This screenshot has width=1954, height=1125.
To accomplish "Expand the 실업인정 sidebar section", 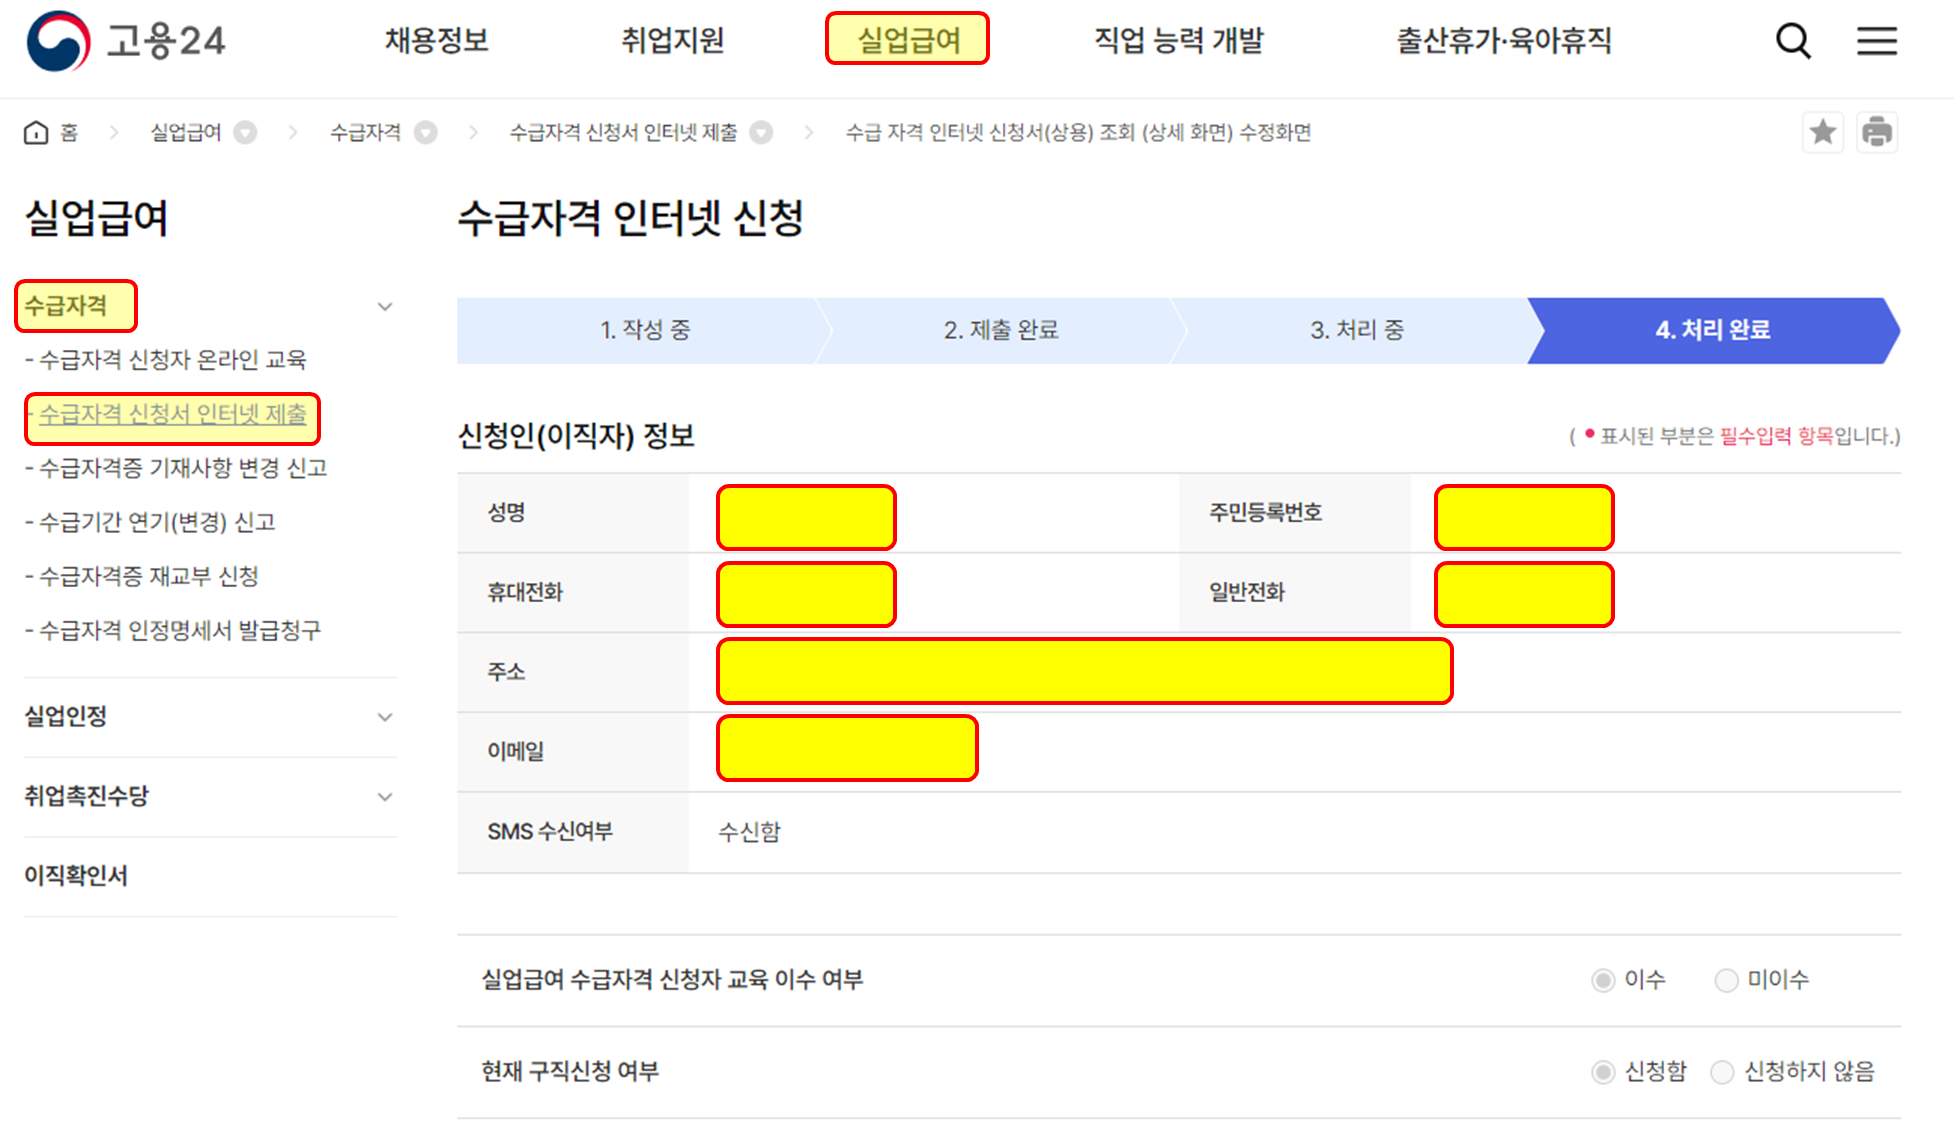I will pyautogui.click(x=385, y=716).
